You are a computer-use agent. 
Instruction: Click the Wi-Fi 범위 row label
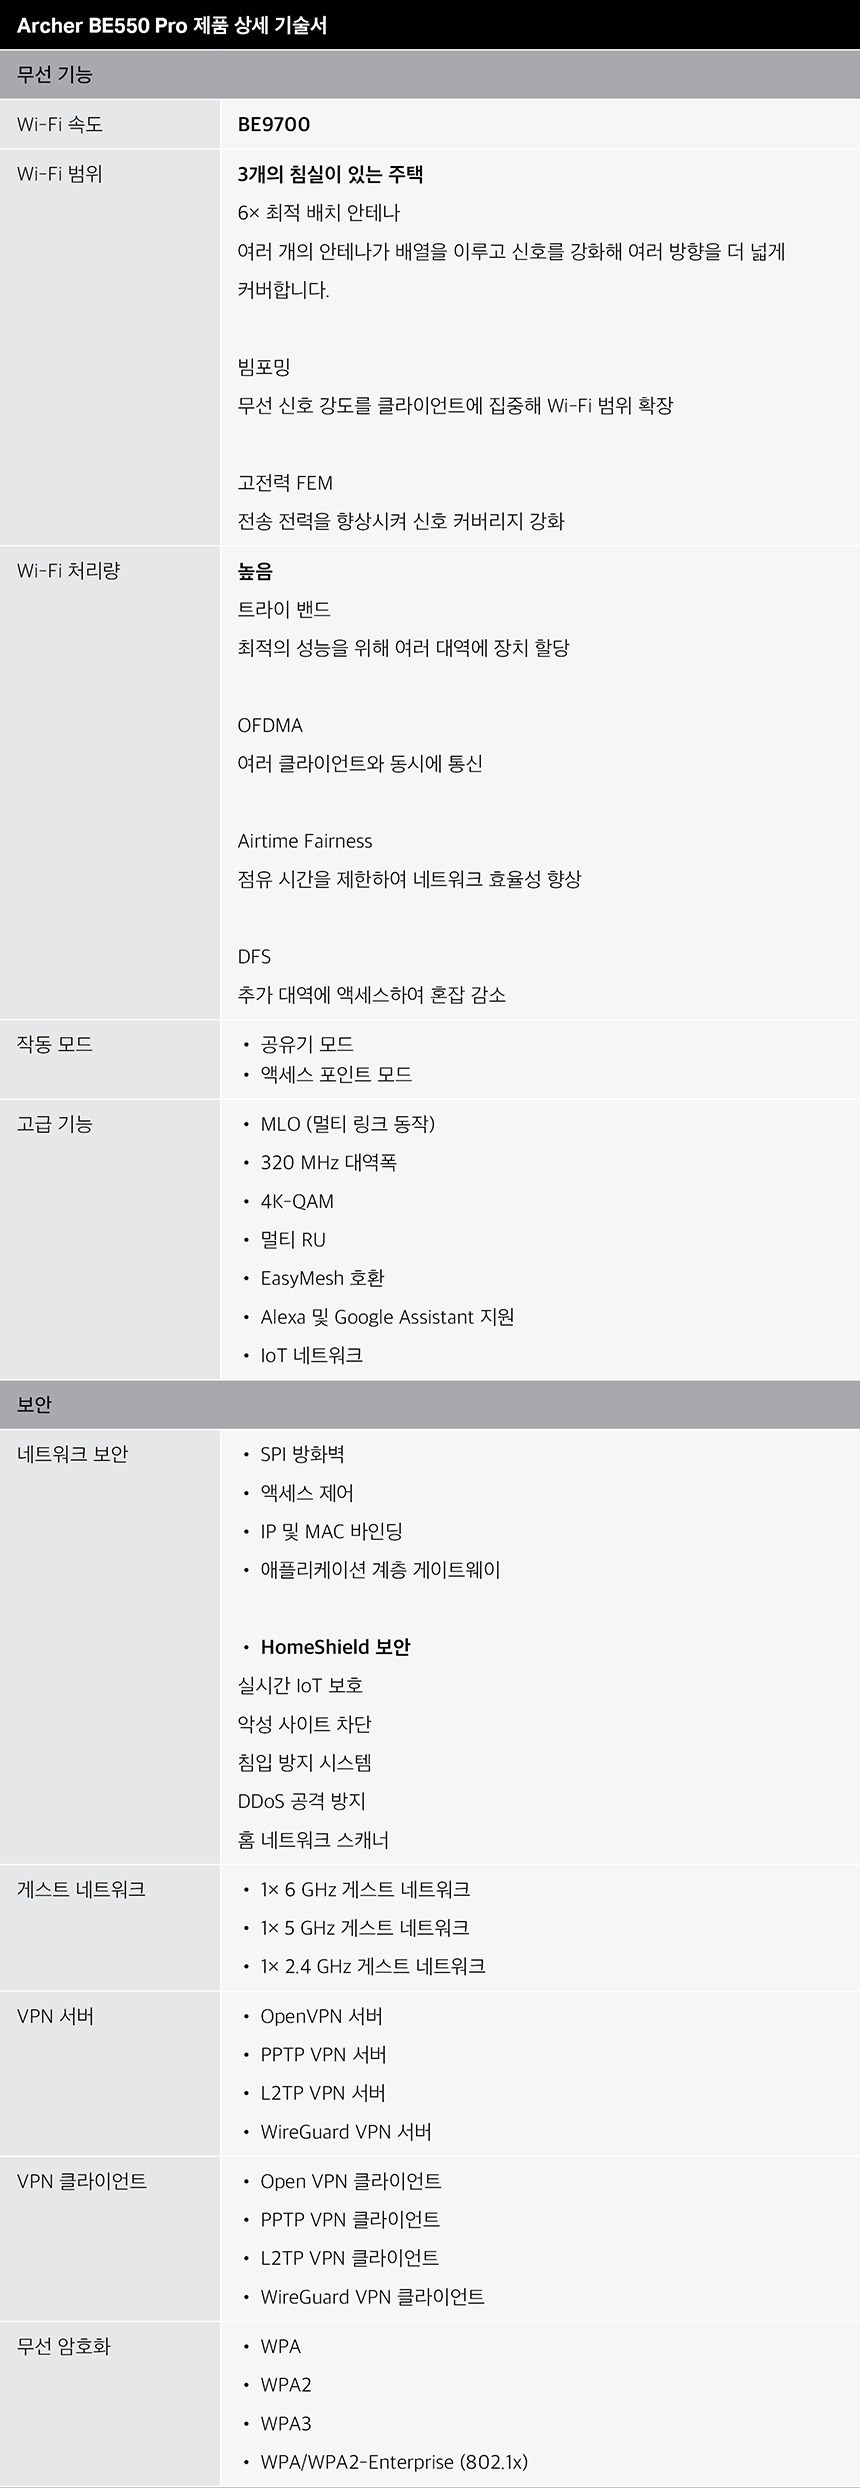(x=60, y=174)
